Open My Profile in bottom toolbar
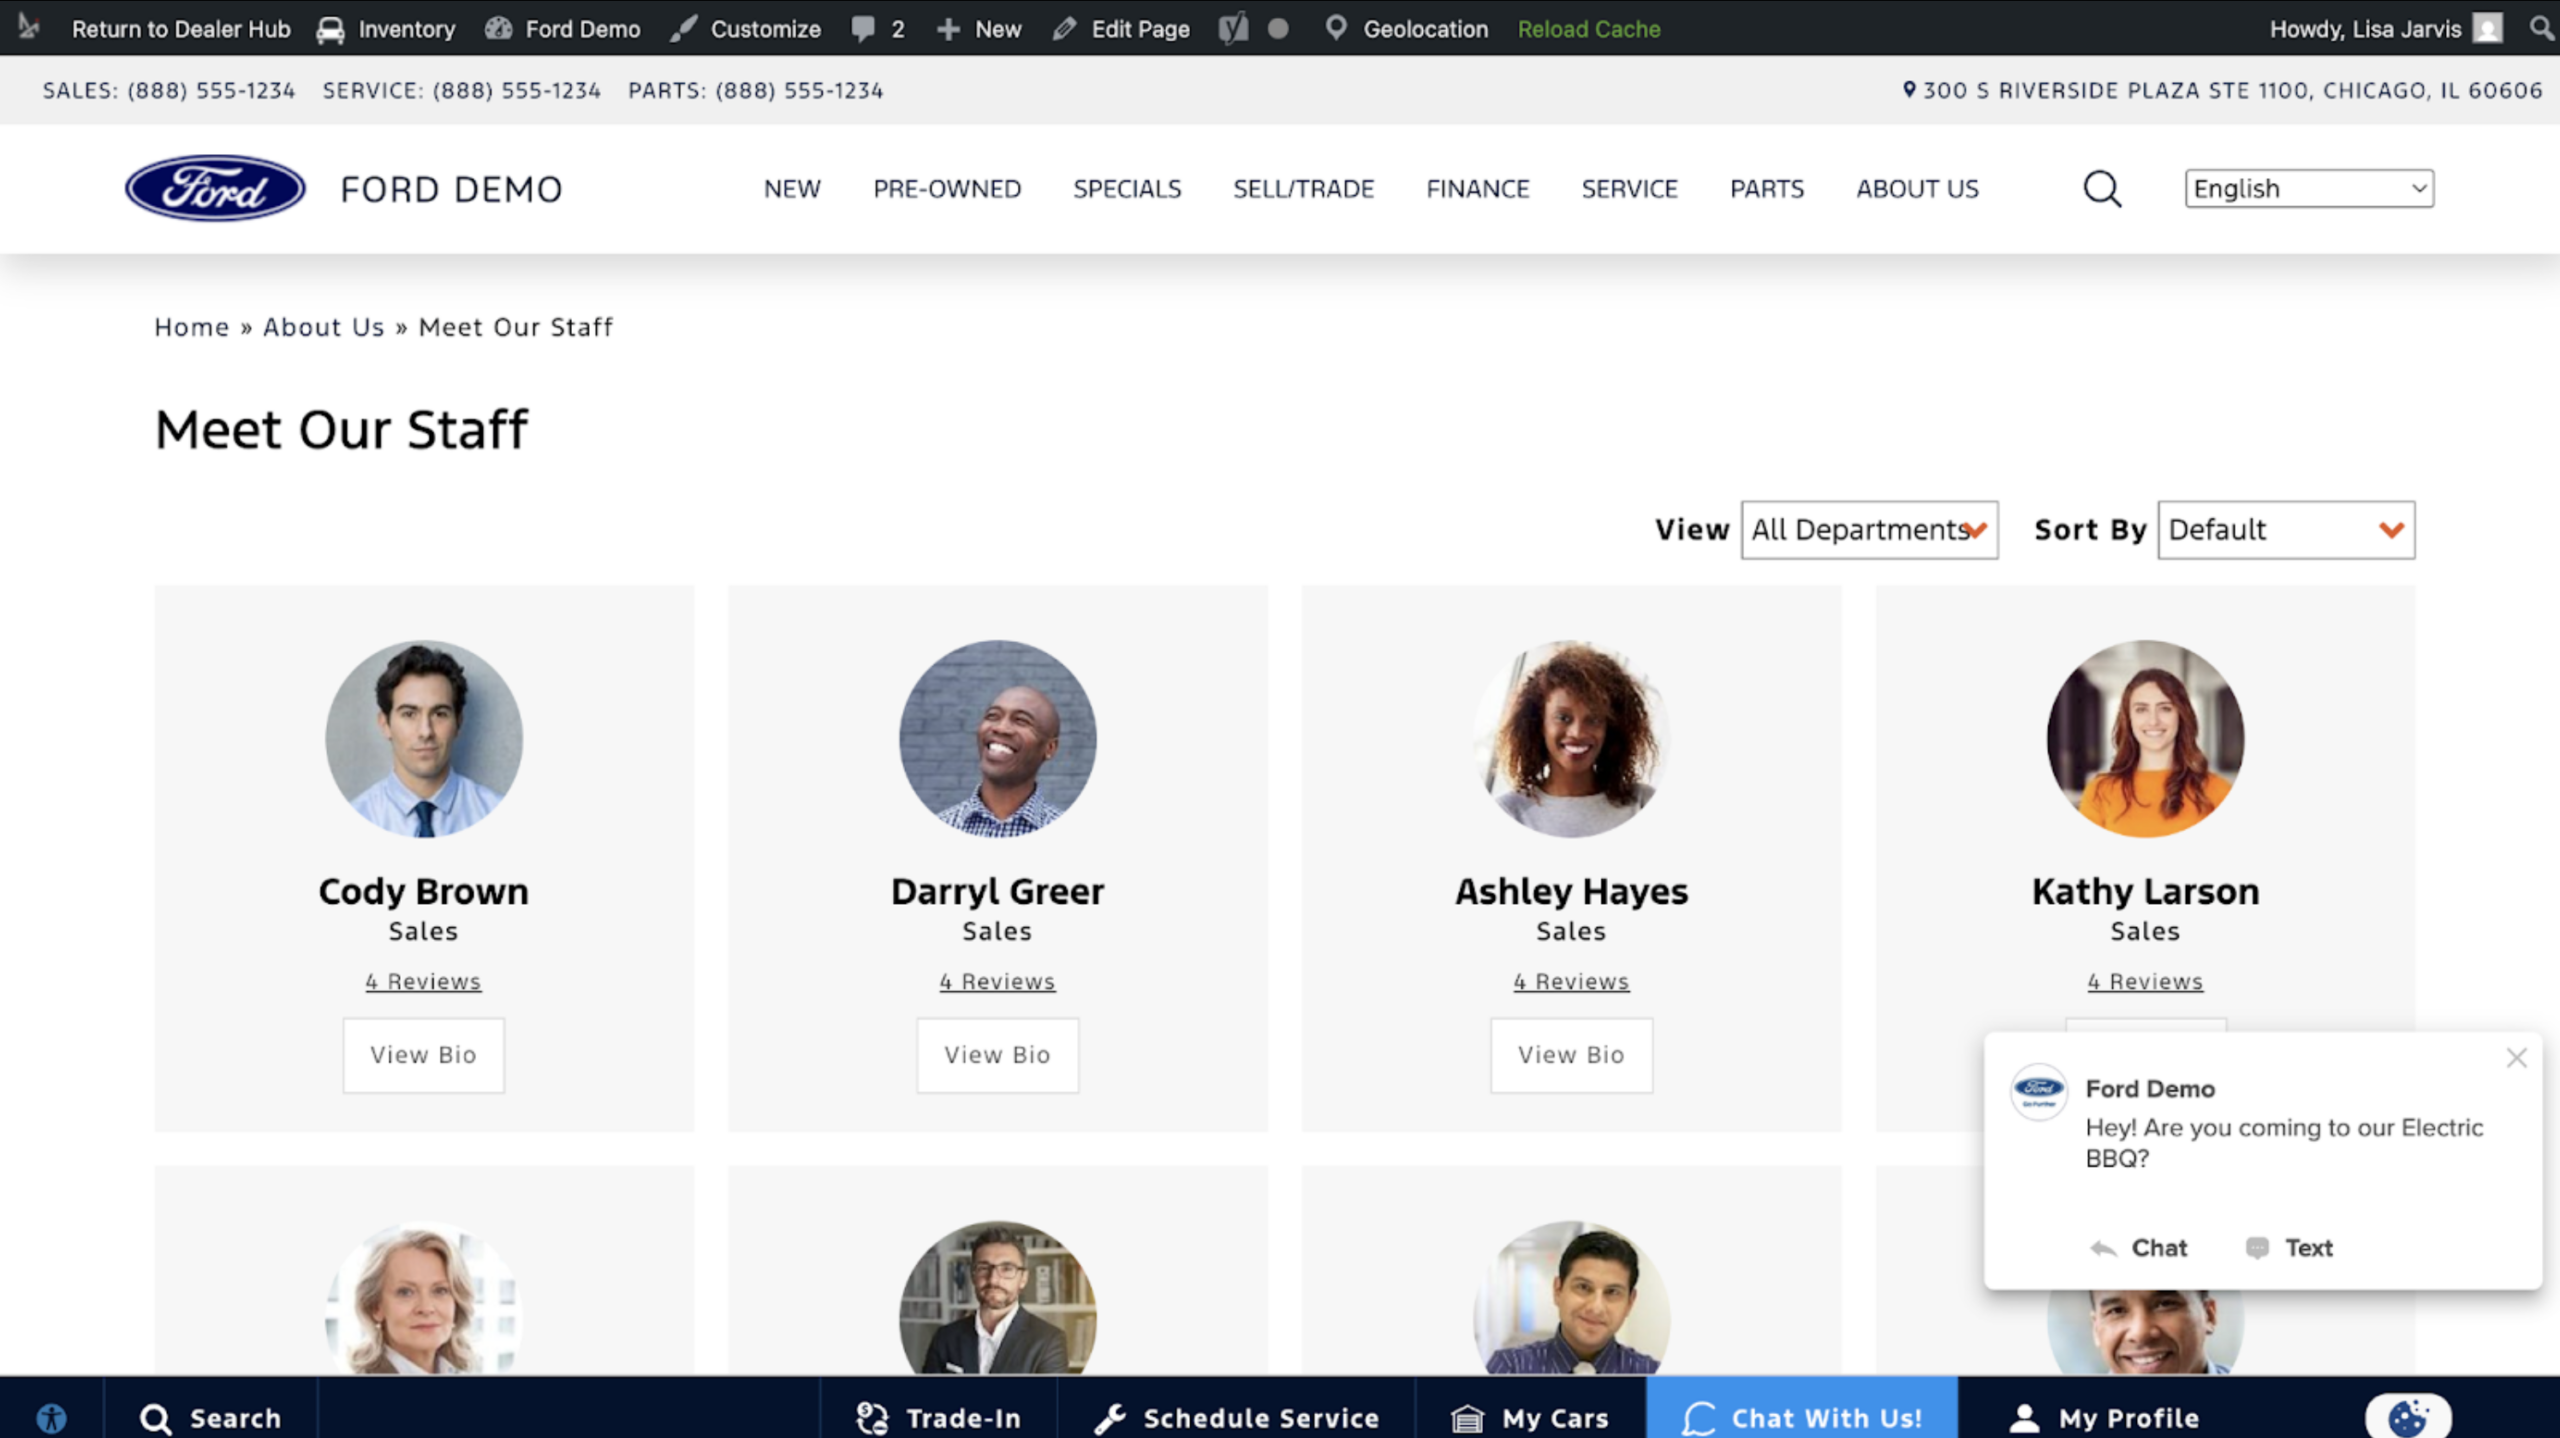 (2105, 1417)
